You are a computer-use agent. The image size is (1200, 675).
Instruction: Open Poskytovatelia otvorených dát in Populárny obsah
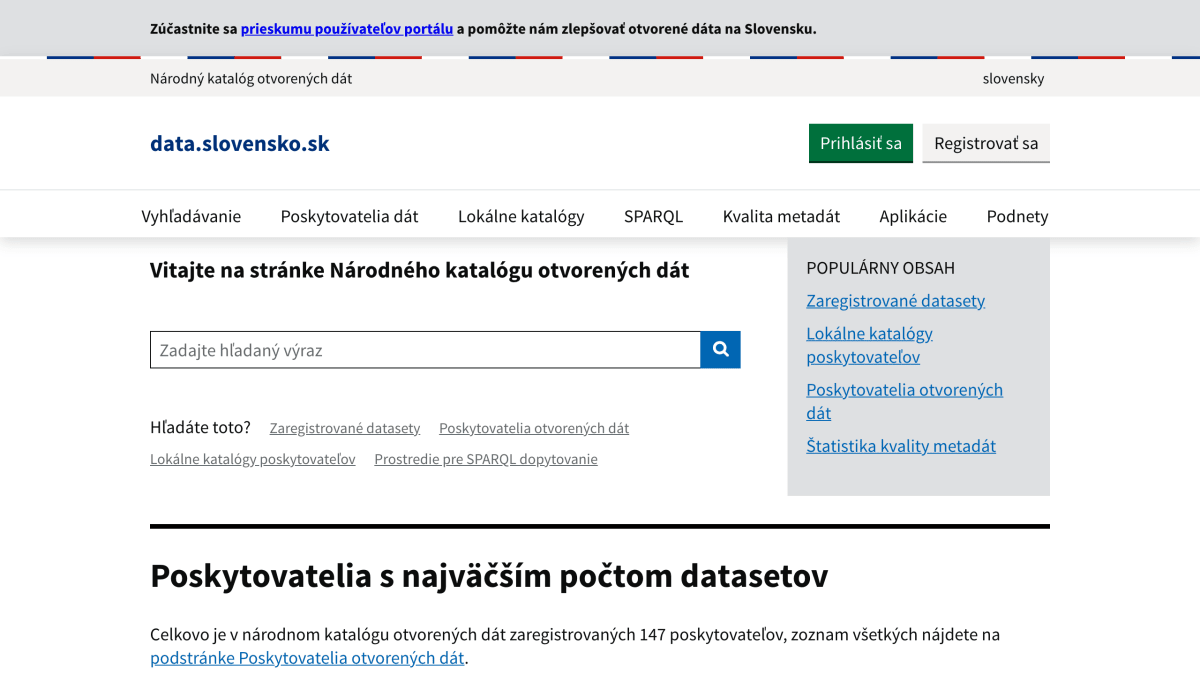coord(904,401)
